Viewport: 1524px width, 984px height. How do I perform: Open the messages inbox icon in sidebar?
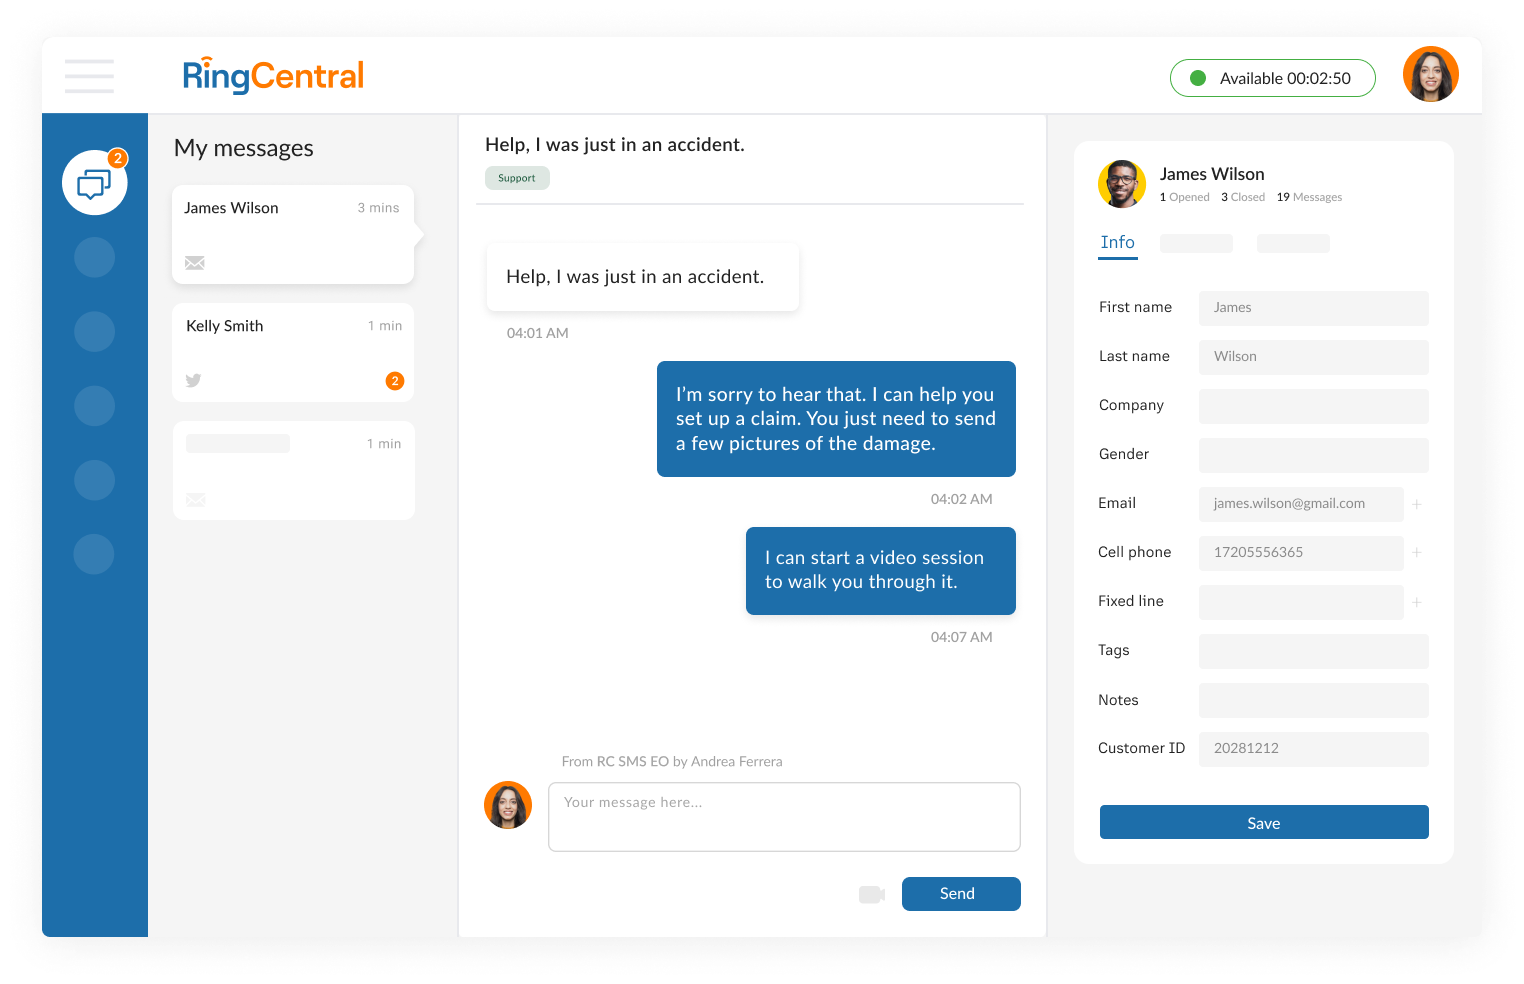pyautogui.click(x=95, y=183)
